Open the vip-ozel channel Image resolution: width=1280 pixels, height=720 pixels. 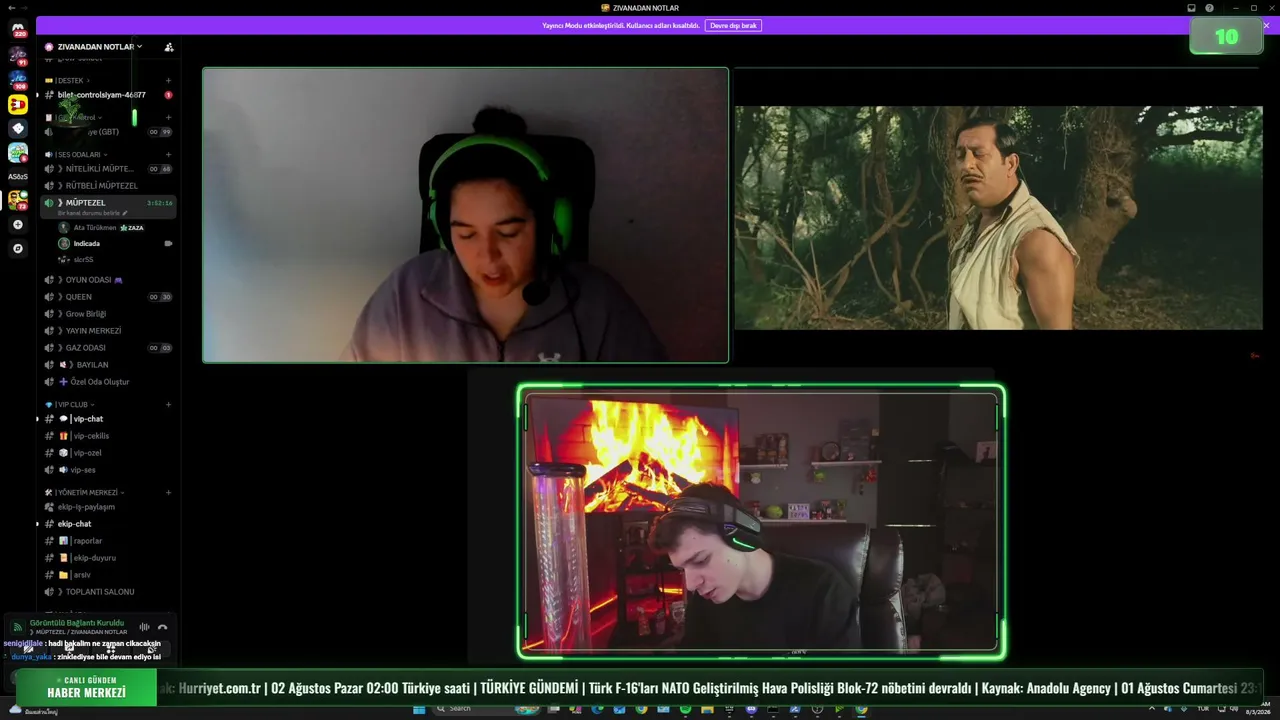108,453
